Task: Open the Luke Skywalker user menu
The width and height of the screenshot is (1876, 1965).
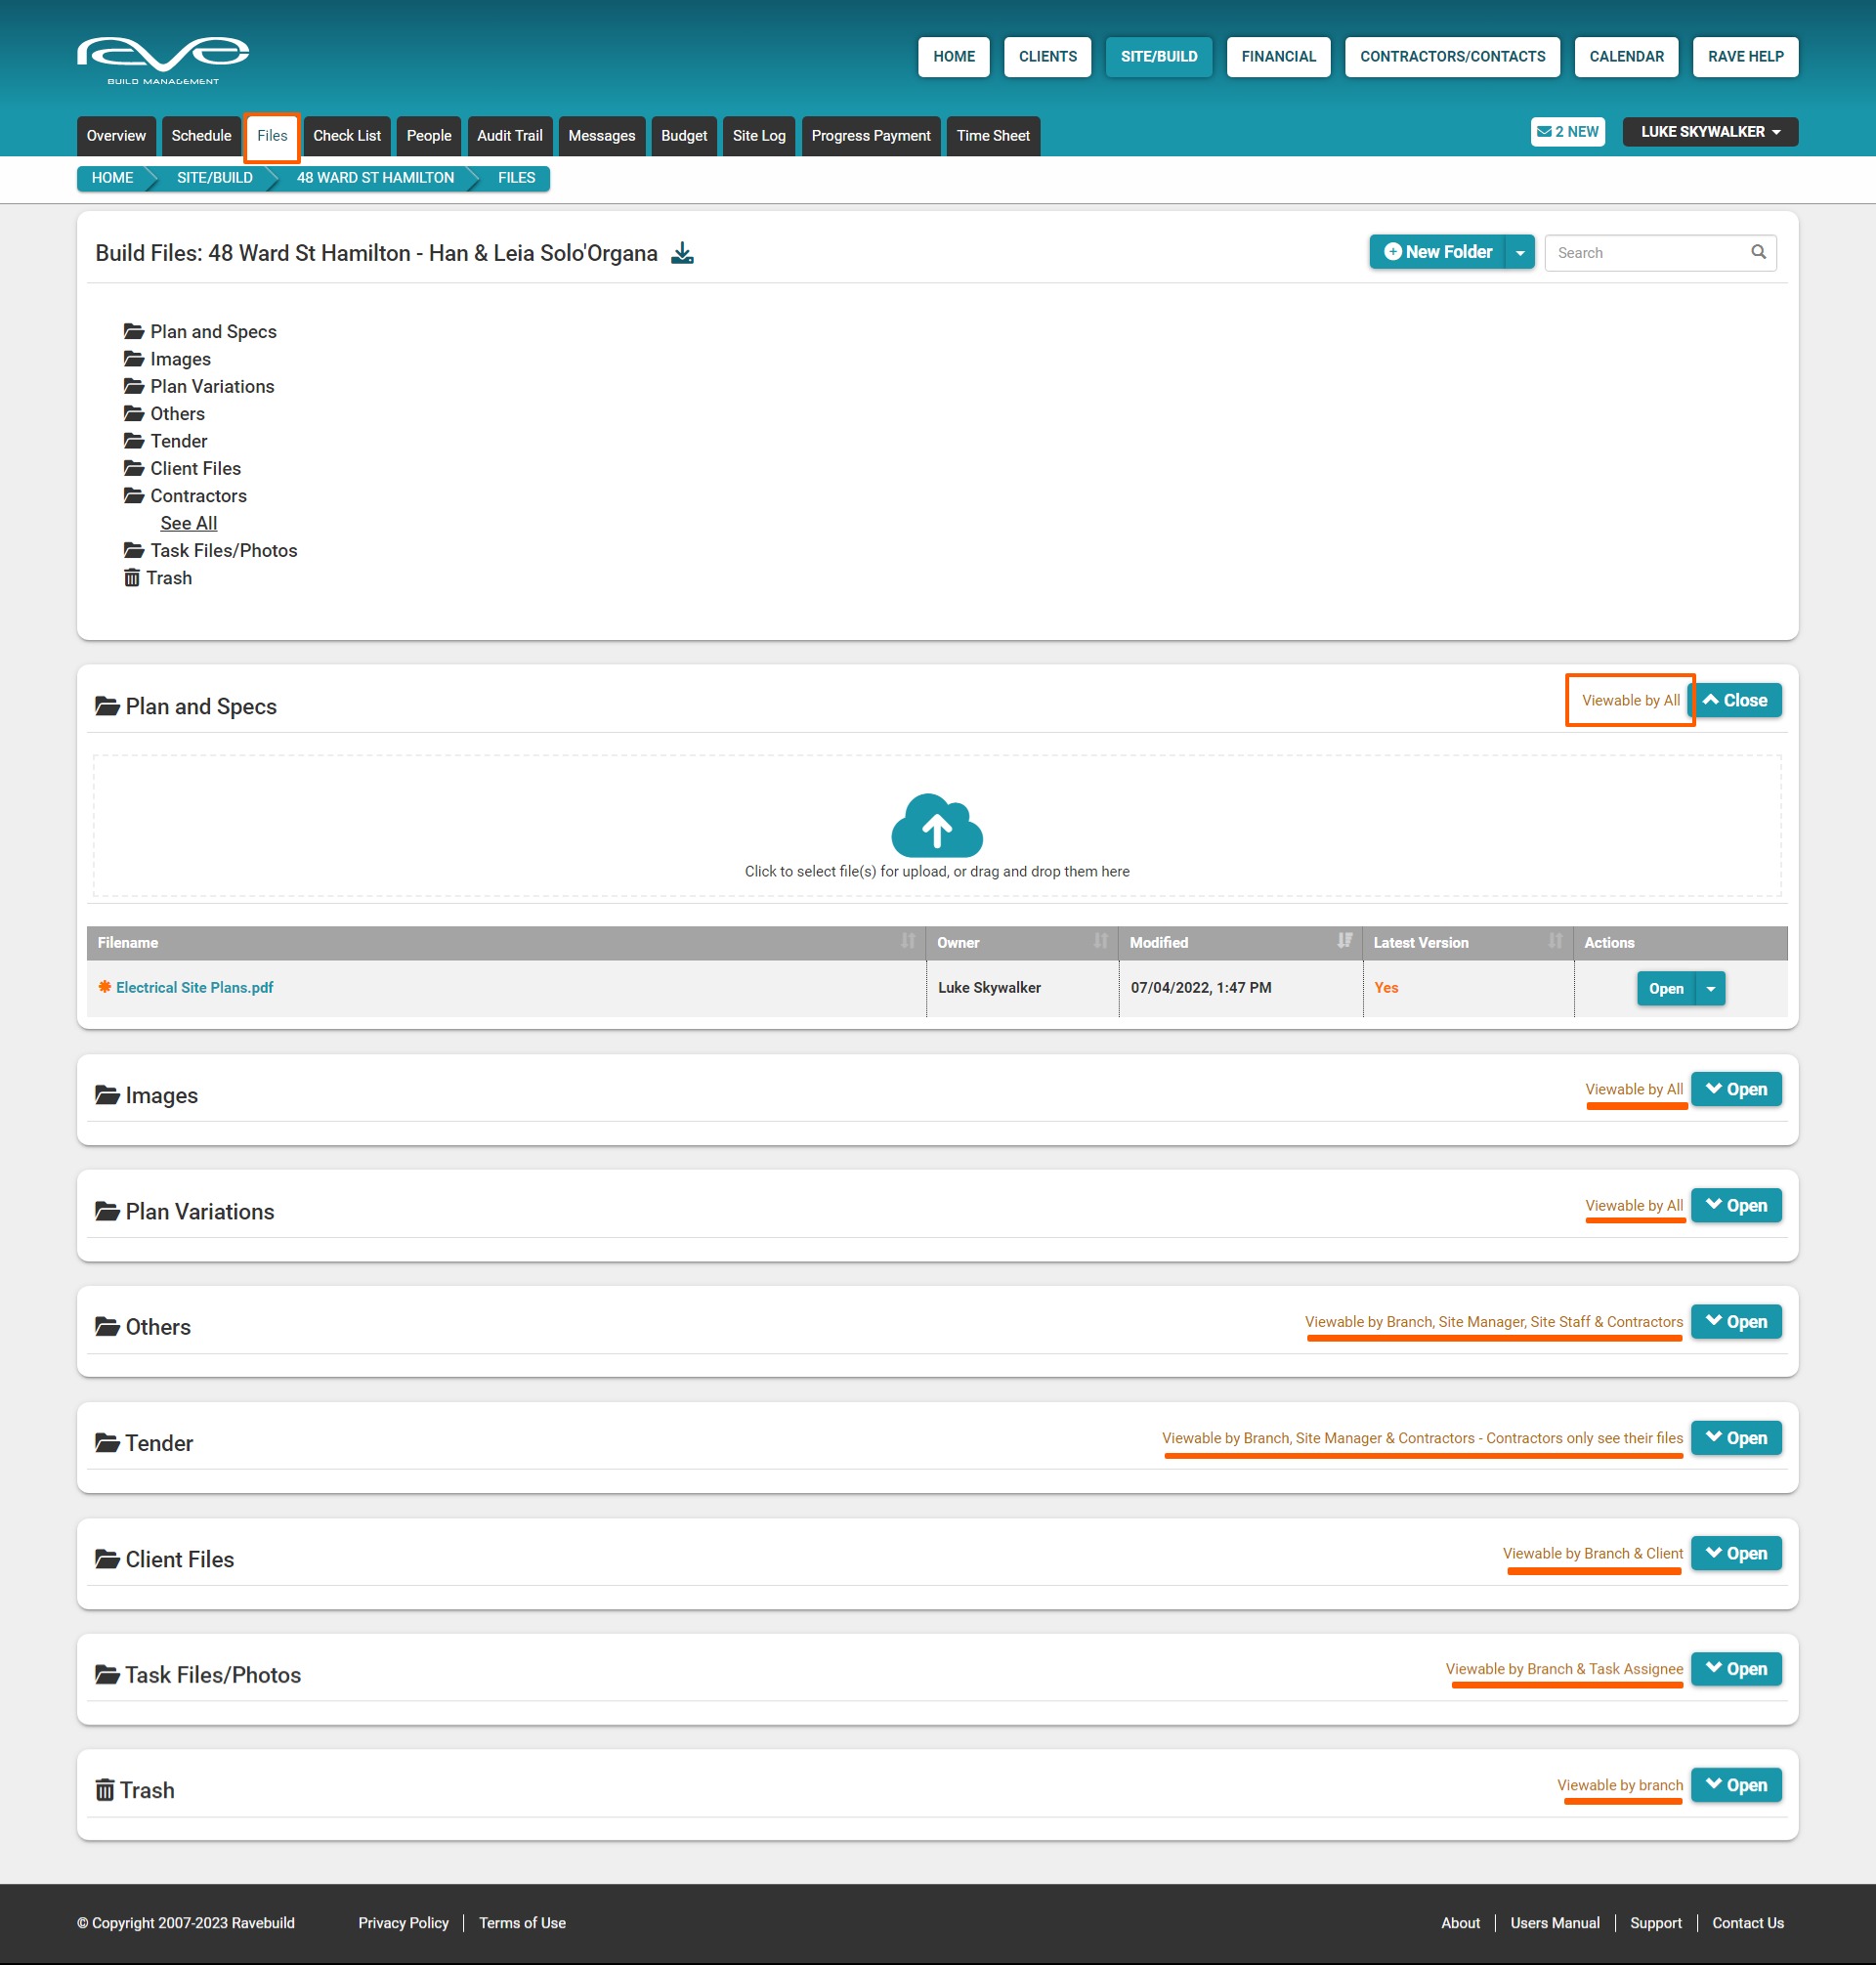Action: pyautogui.click(x=1709, y=132)
